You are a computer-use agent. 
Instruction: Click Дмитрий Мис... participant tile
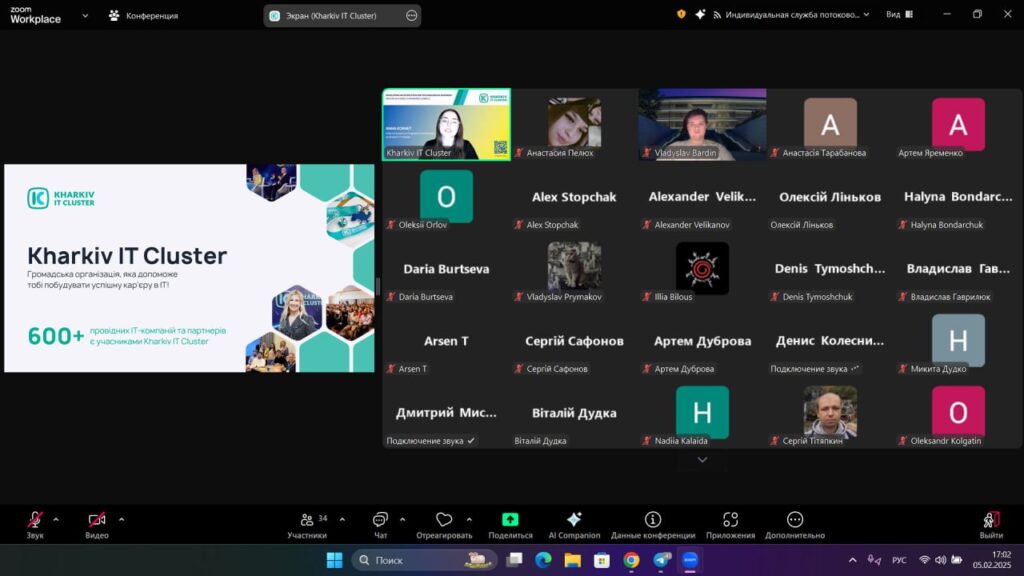coord(446,413)
